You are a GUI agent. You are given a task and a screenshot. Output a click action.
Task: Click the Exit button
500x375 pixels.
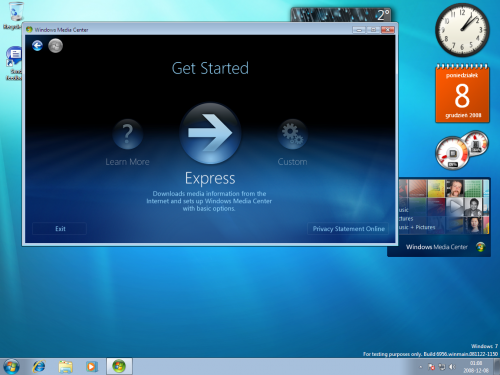point(60,229)
